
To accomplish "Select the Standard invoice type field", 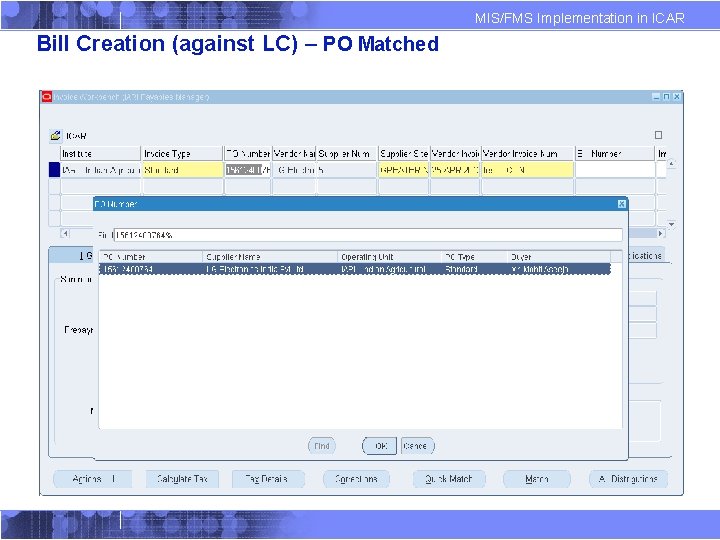I will tap(182, 170).
